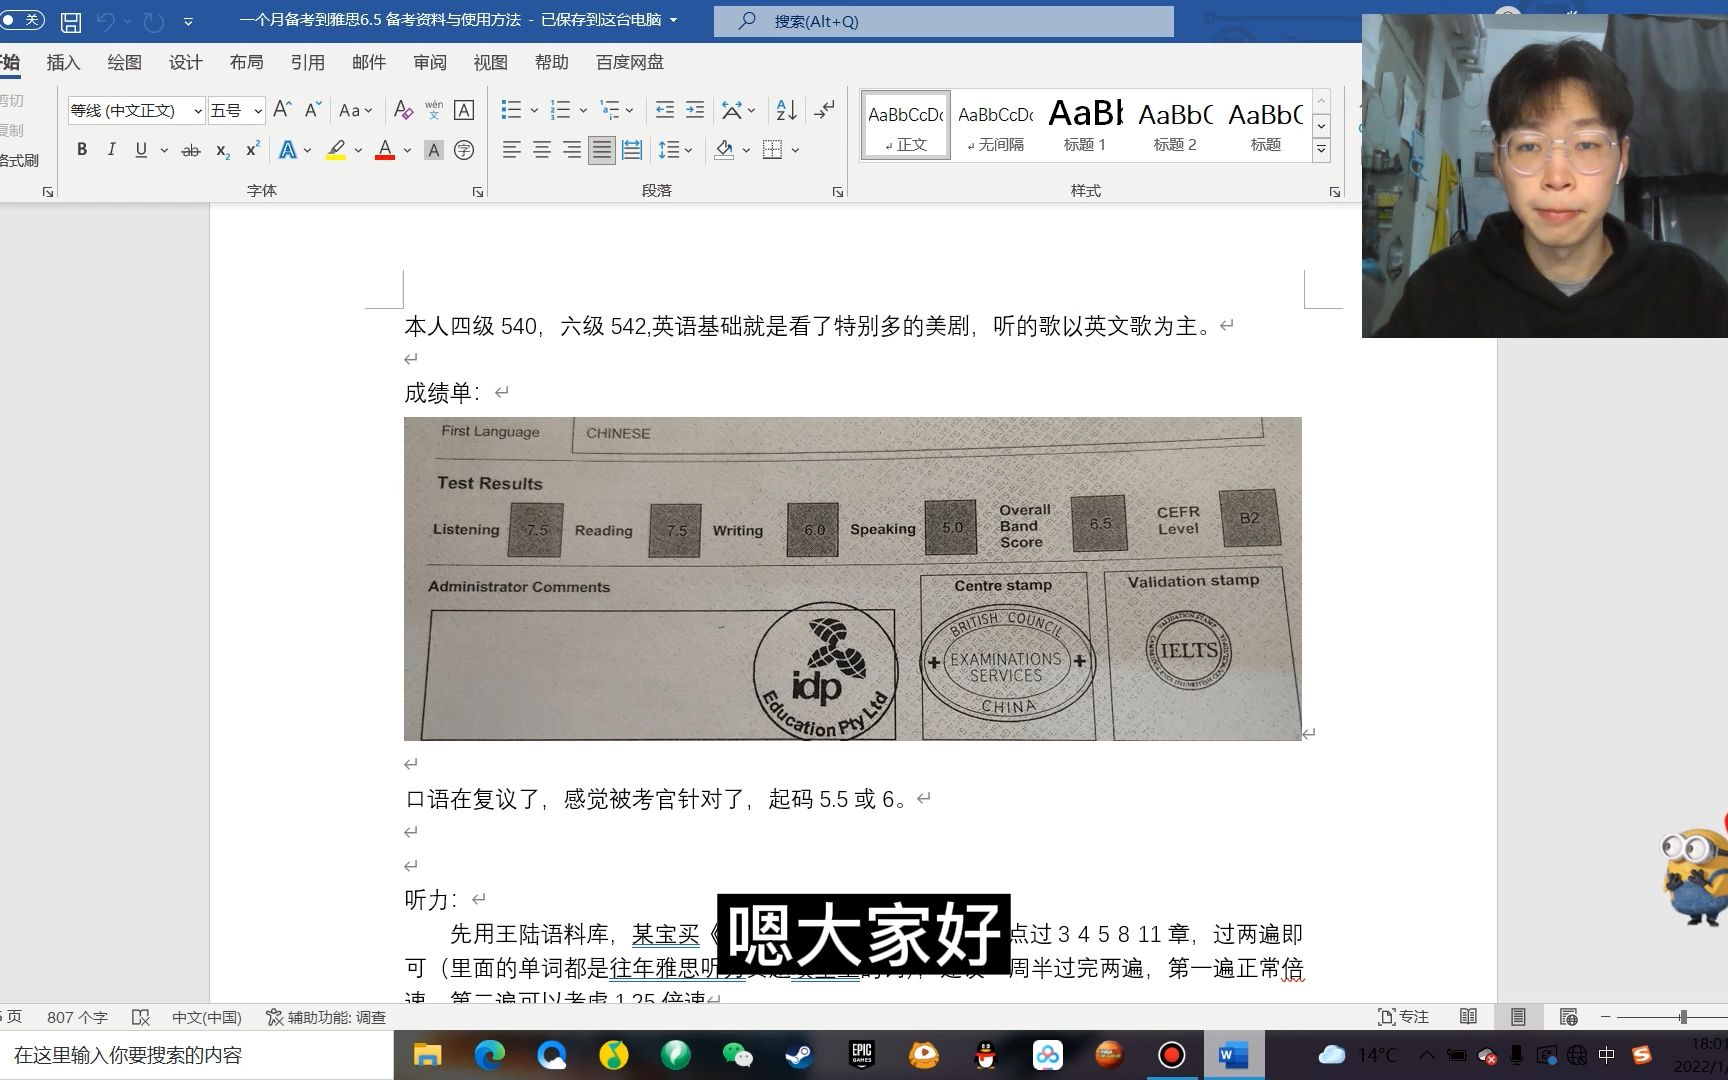This screenshot has width=1728, height=1080.
Task: Click the phonetic guide wén icon
Action: 434,110
